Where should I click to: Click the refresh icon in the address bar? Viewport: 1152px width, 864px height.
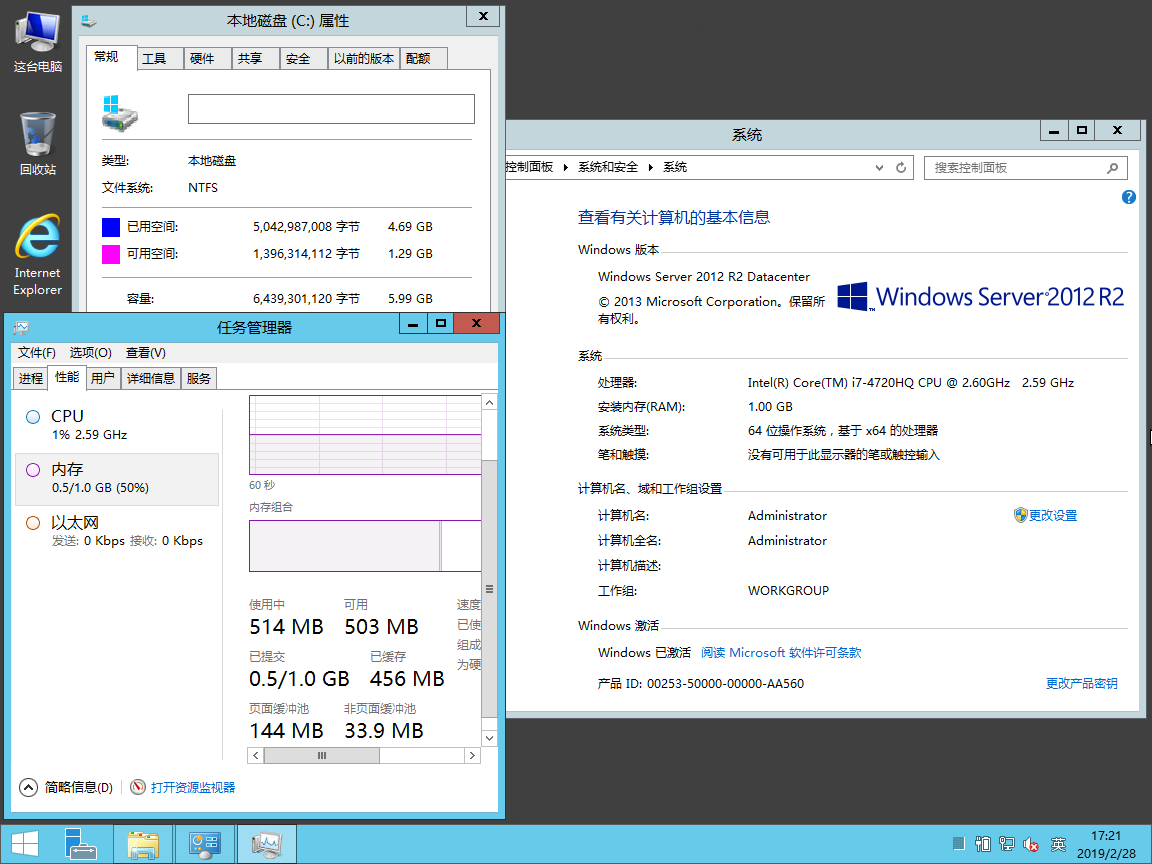coord(901,168)
